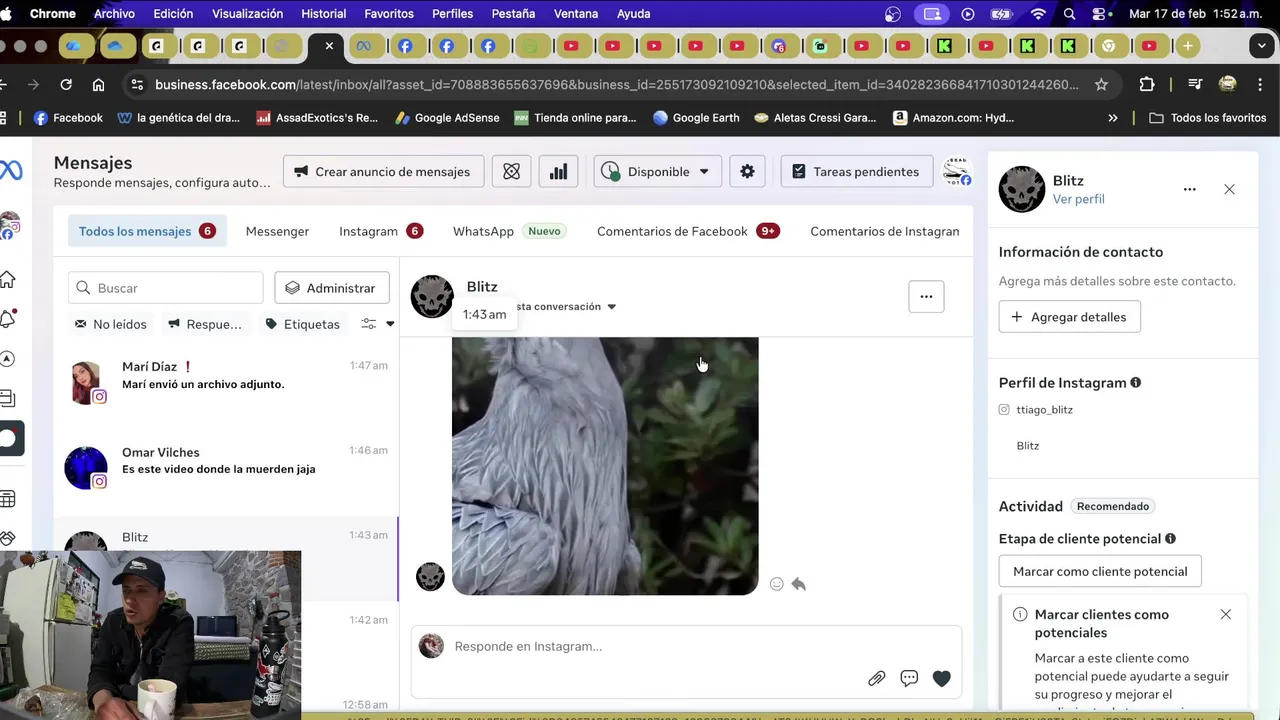Switch to WhatsApp tab
Screen dimensions: 1280x720
click(x=508, y=231)
